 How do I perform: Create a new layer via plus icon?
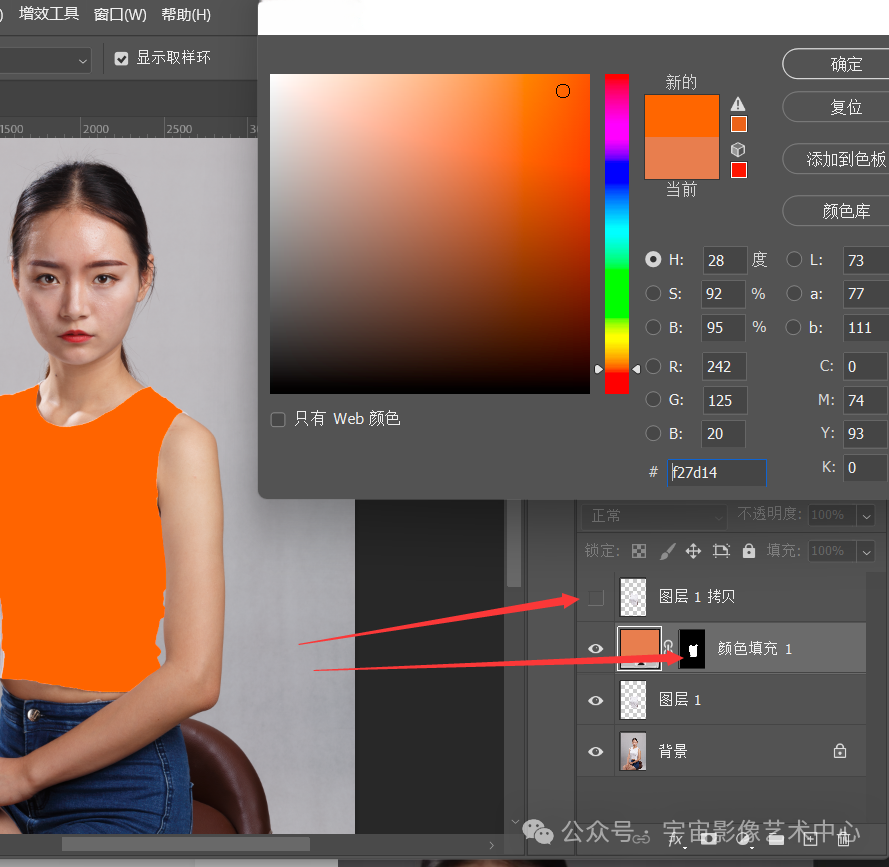pos(810,838)
